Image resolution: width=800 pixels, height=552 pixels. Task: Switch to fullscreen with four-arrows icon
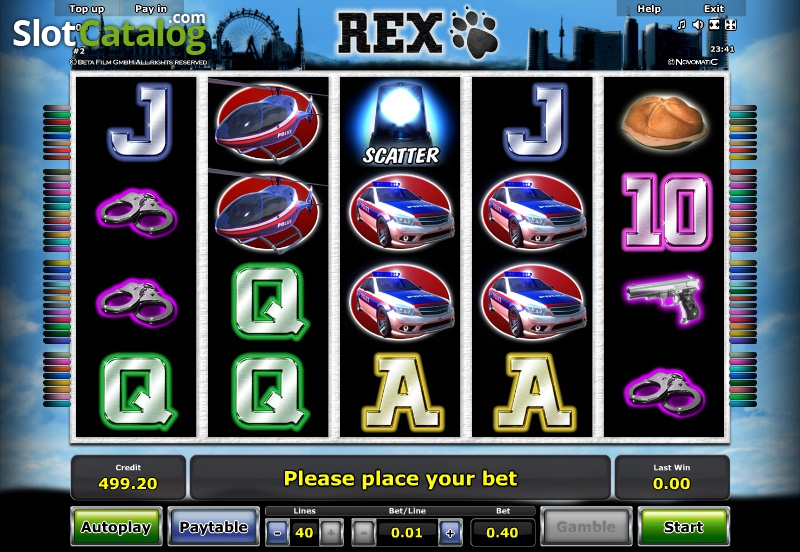[x=731, y=24]
